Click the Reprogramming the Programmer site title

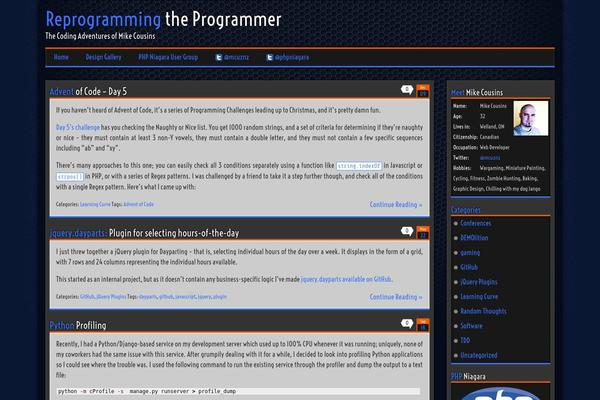163,20
